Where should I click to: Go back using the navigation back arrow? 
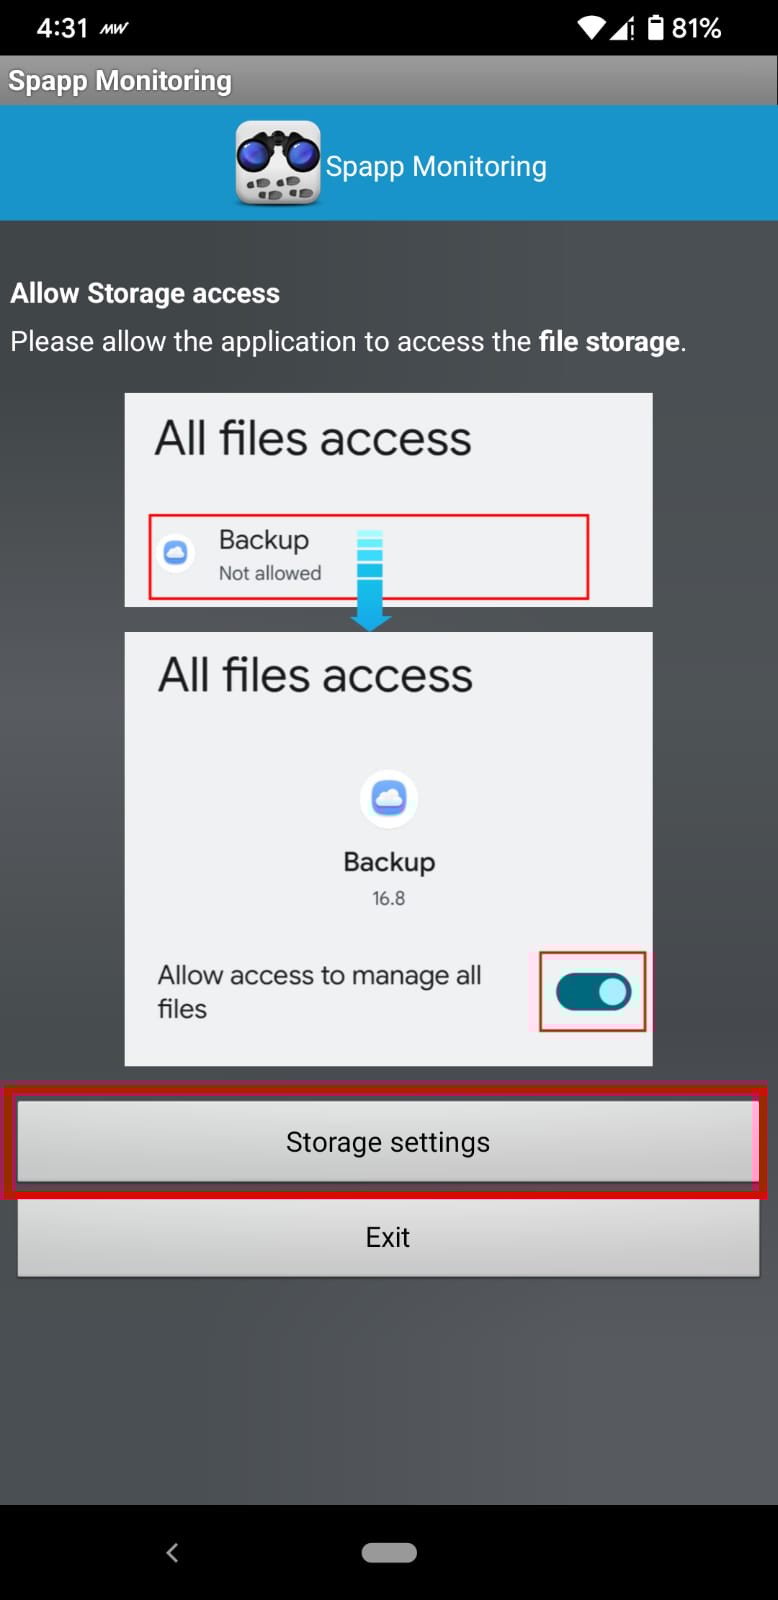(x=172, y=1552)
